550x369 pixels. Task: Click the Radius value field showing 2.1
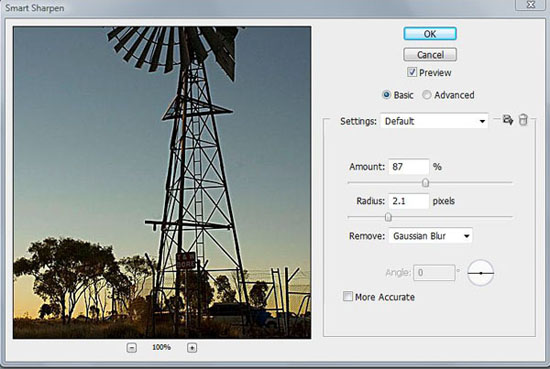pos(409,201)
